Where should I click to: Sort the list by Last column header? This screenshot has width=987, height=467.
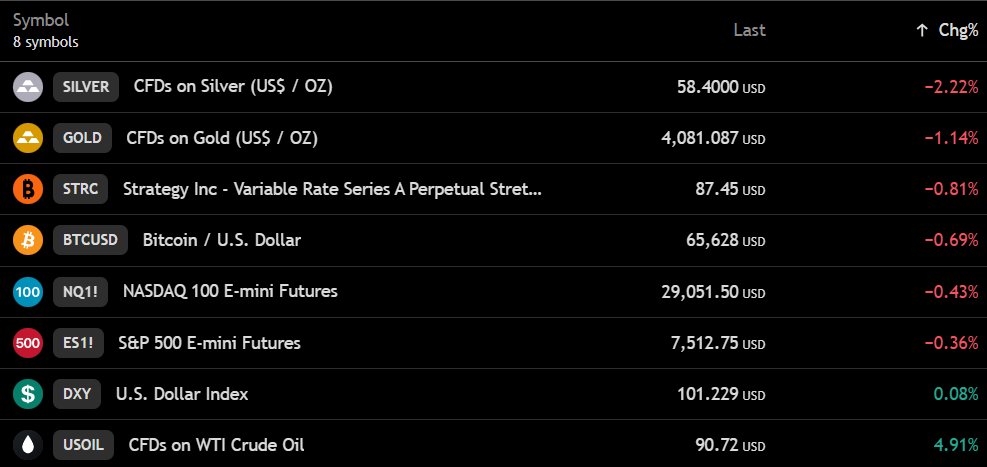point(750,30)
